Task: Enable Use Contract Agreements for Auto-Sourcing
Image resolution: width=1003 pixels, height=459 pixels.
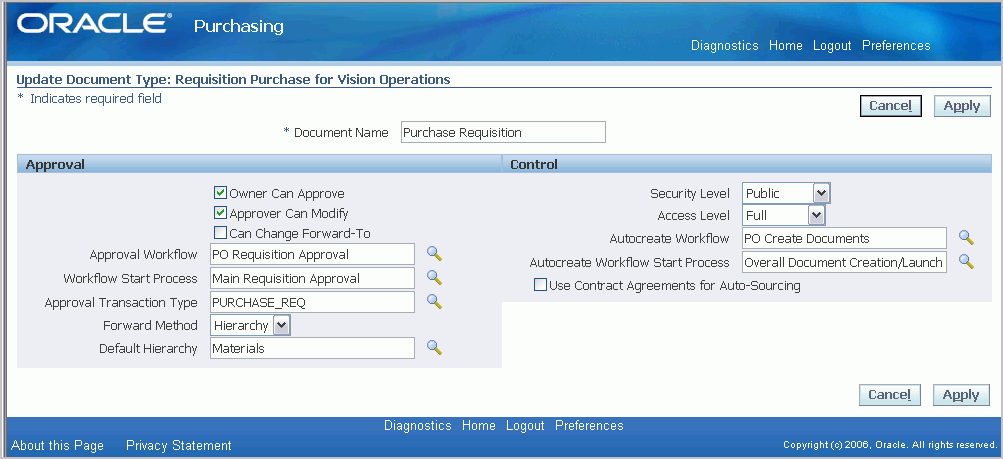Action: pos(540,285)
